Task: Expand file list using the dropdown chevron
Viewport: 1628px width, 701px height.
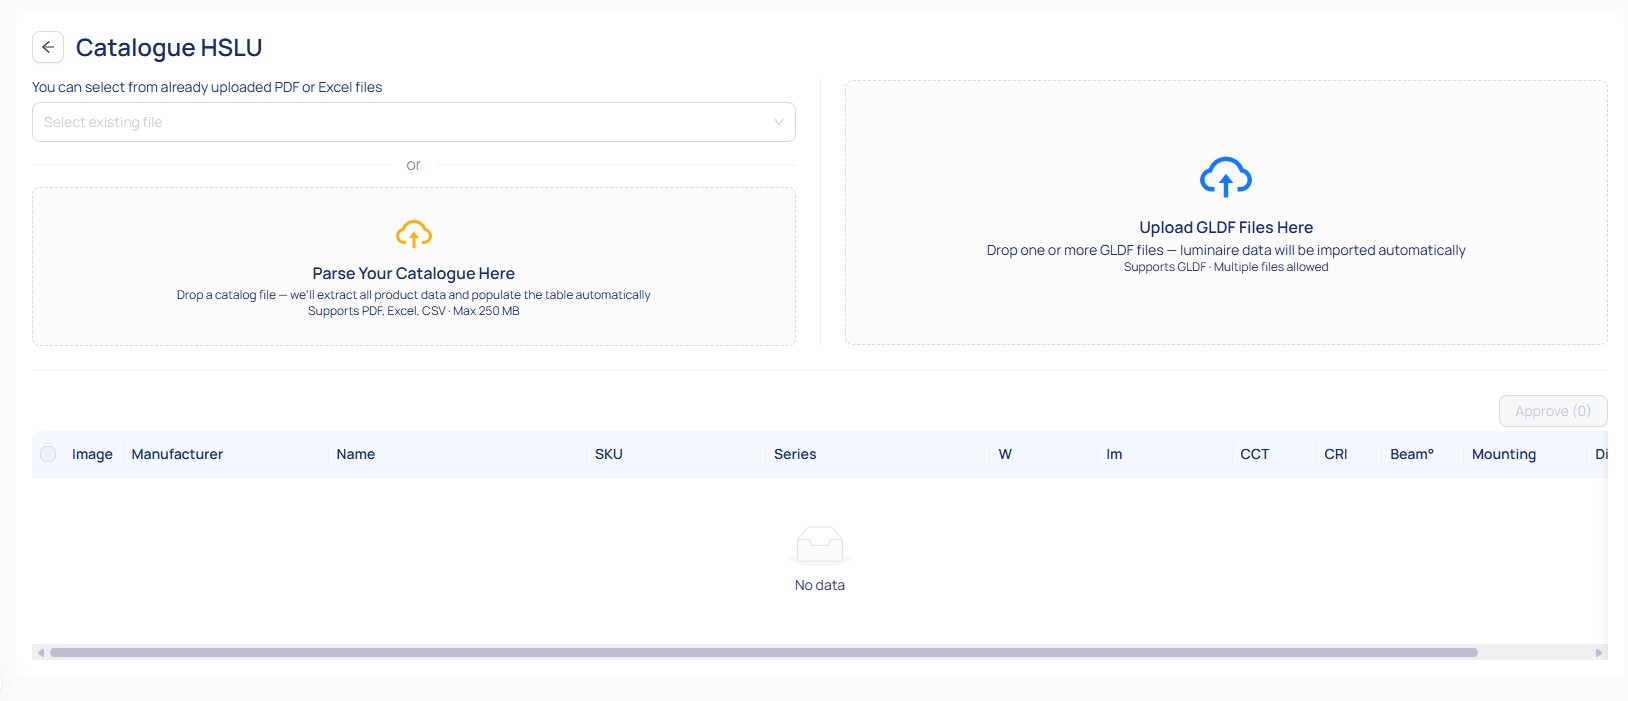Action: (778, 122)
